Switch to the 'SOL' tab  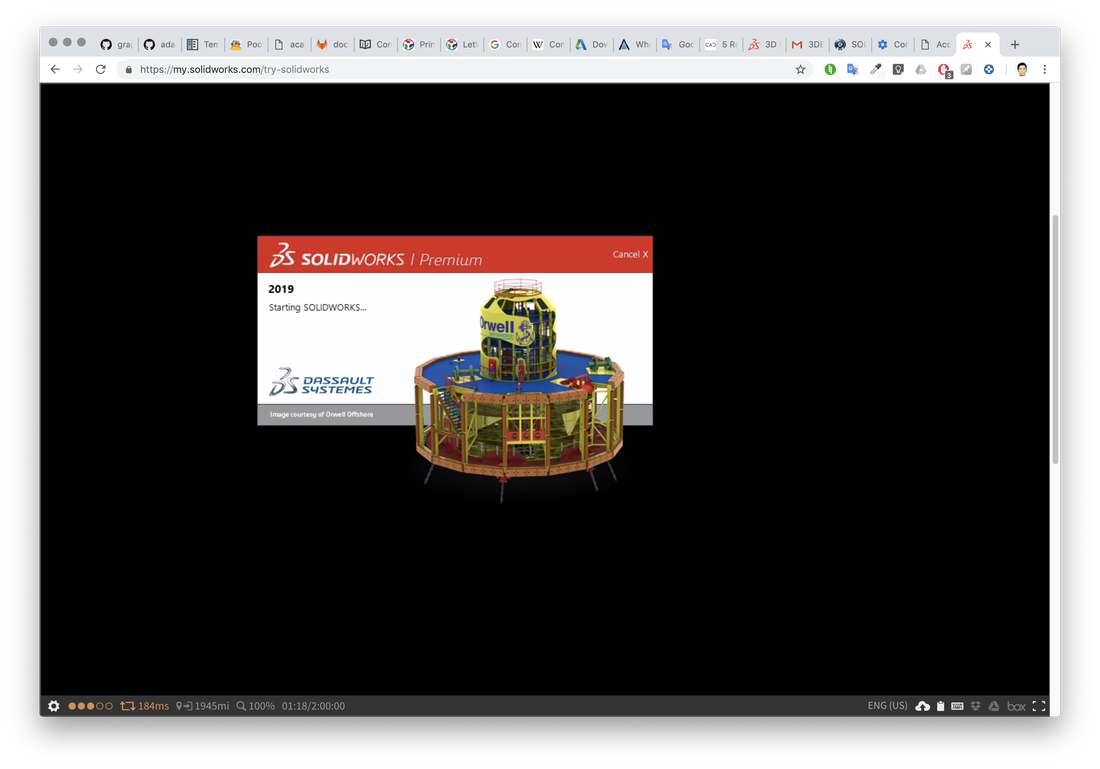click(x=850, y=44)
